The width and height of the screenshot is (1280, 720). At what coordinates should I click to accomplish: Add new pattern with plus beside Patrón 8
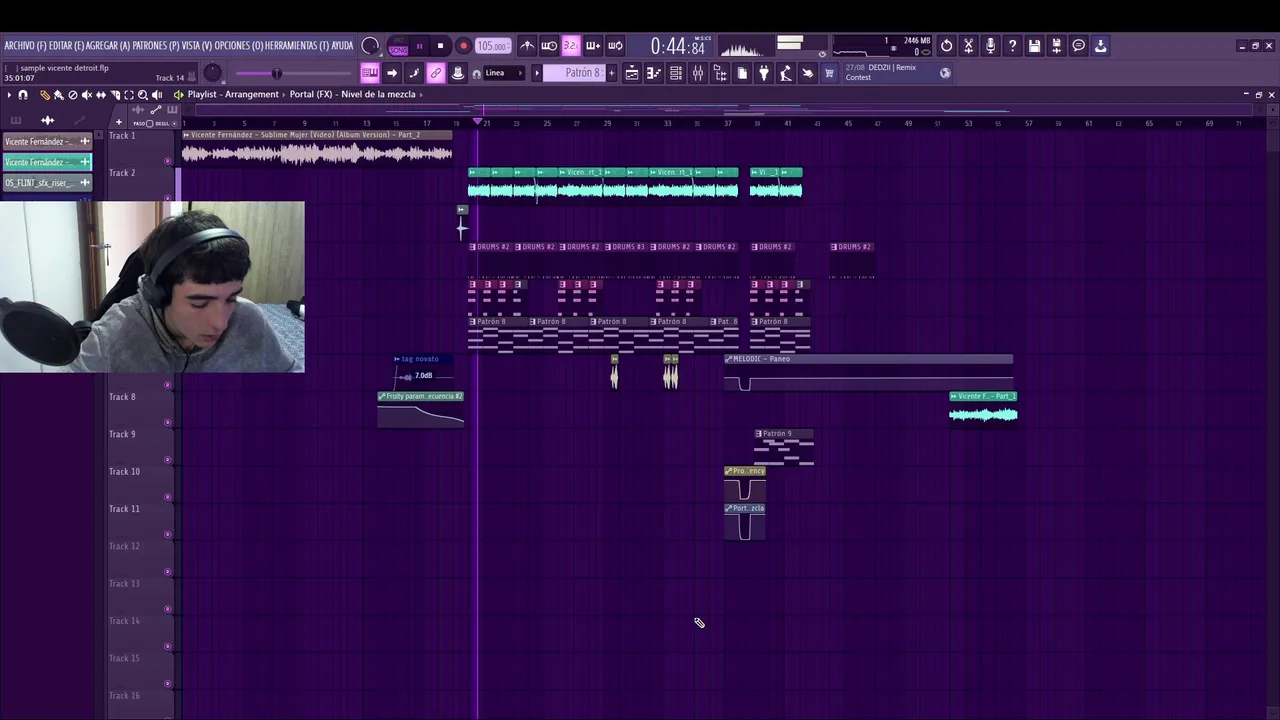point(612,73)
